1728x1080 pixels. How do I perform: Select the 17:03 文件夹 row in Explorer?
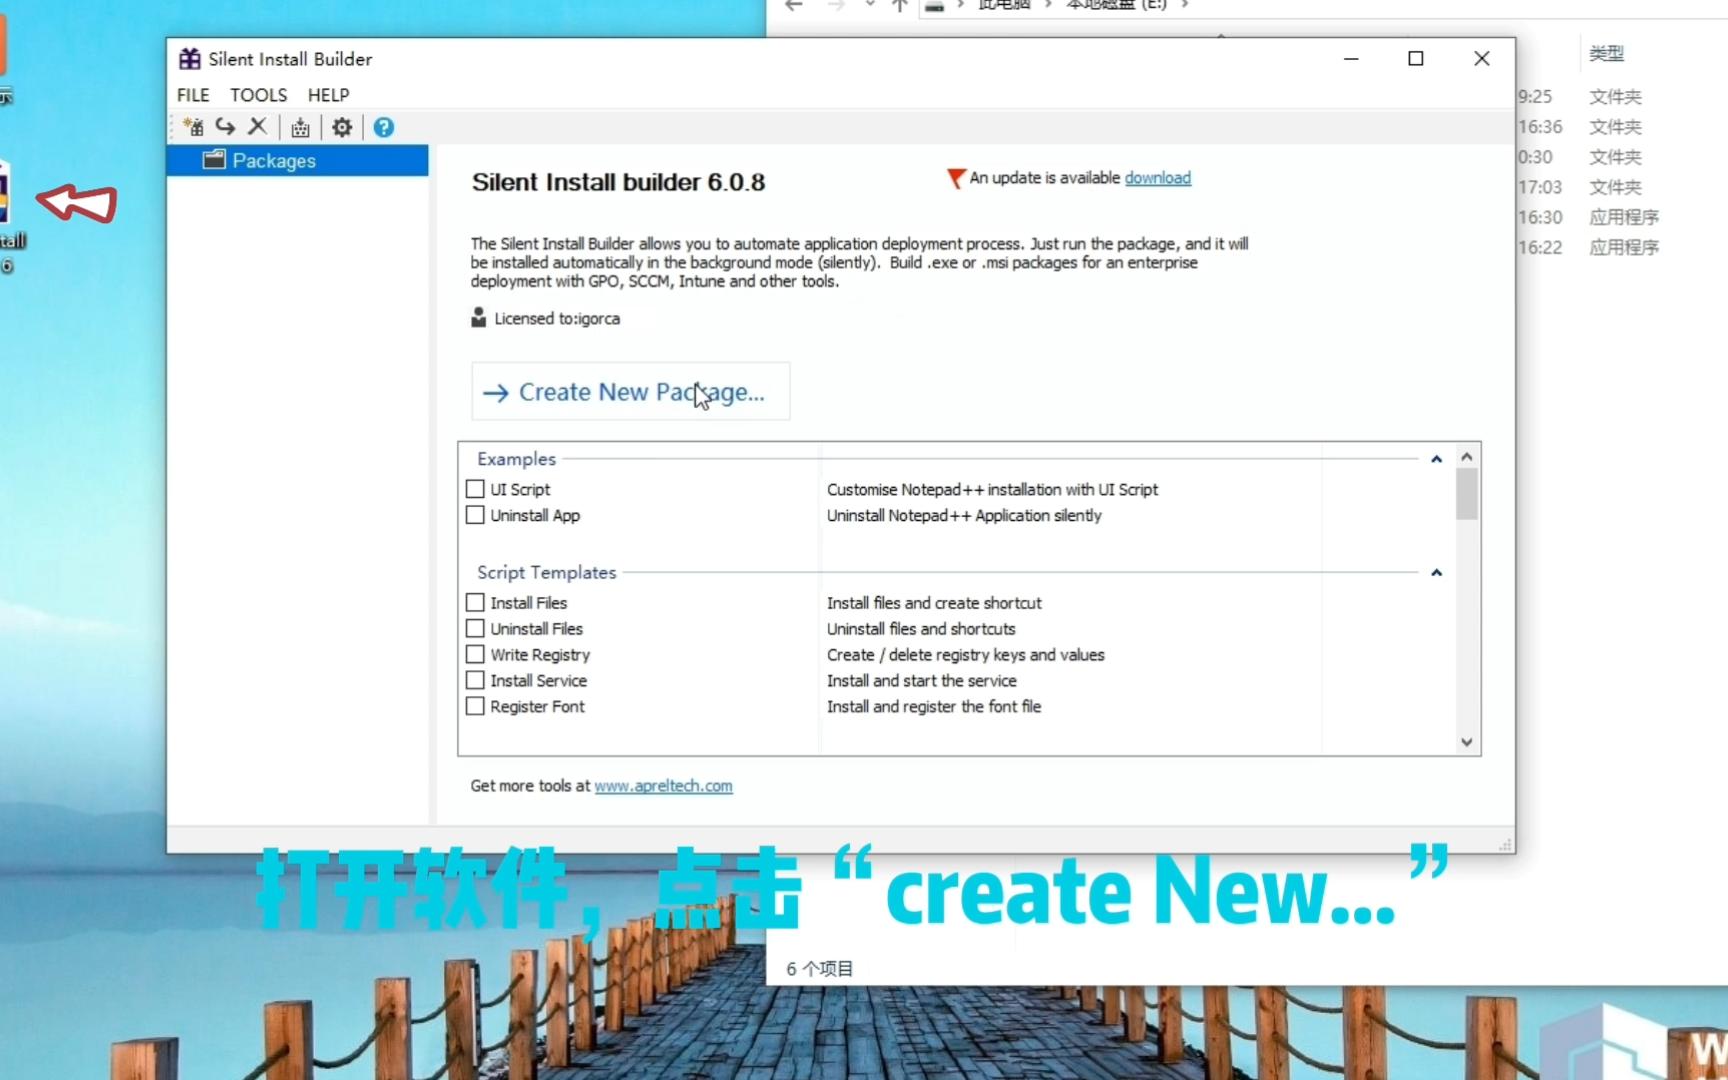click(1620, 187)
